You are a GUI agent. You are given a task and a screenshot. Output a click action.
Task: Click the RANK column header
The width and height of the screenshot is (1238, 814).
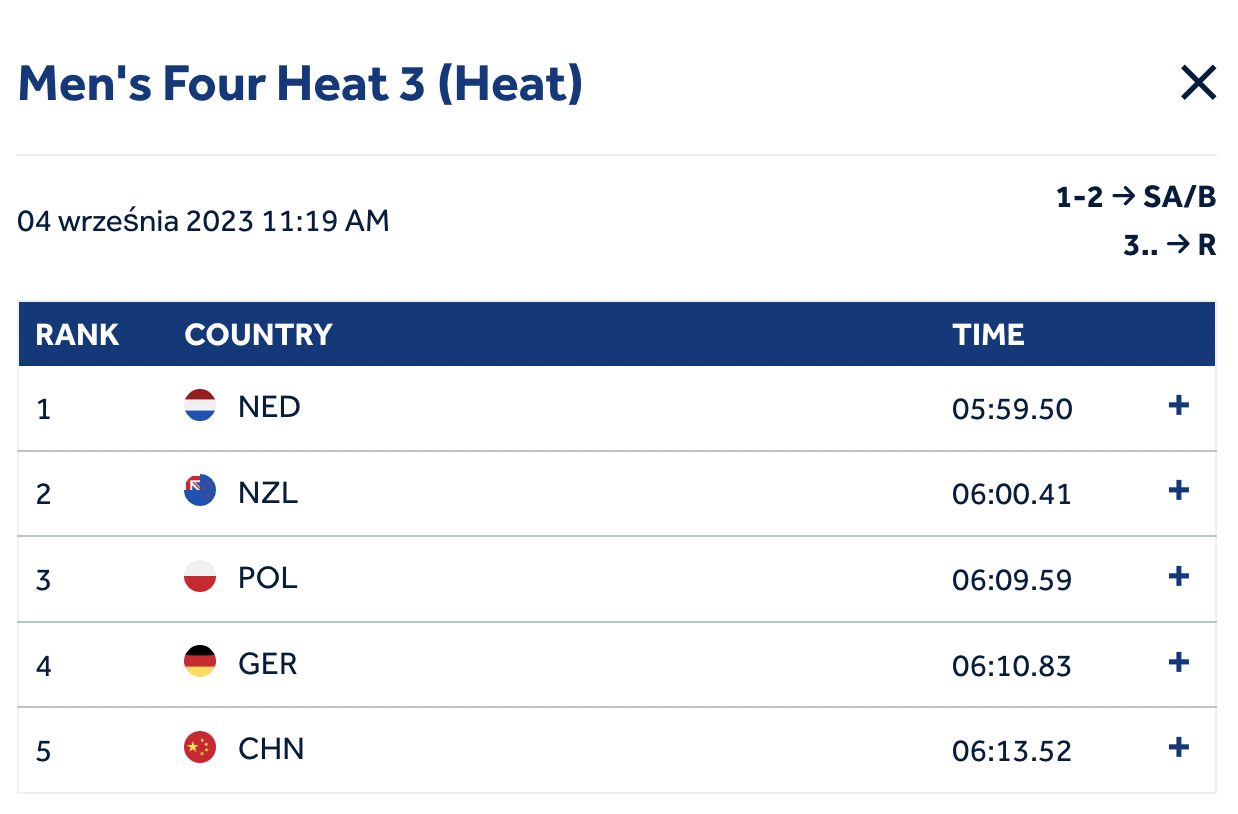pos(77,334)
